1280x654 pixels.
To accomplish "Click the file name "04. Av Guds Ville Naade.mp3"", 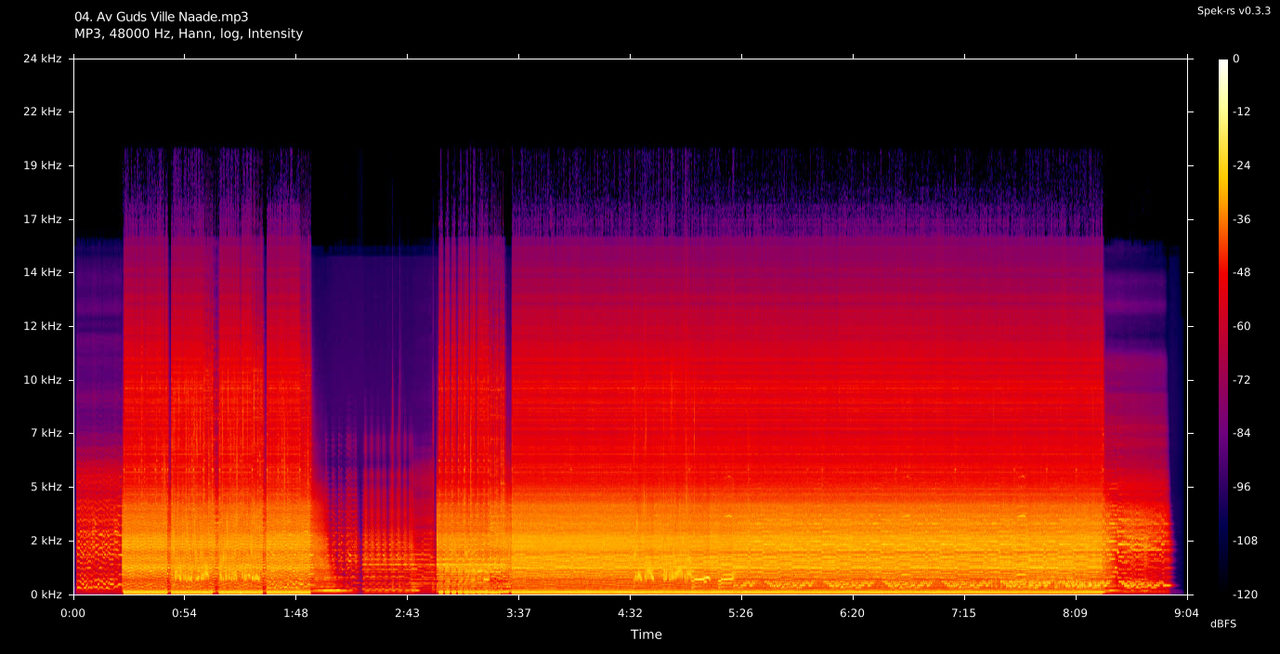I will (162, 17).
